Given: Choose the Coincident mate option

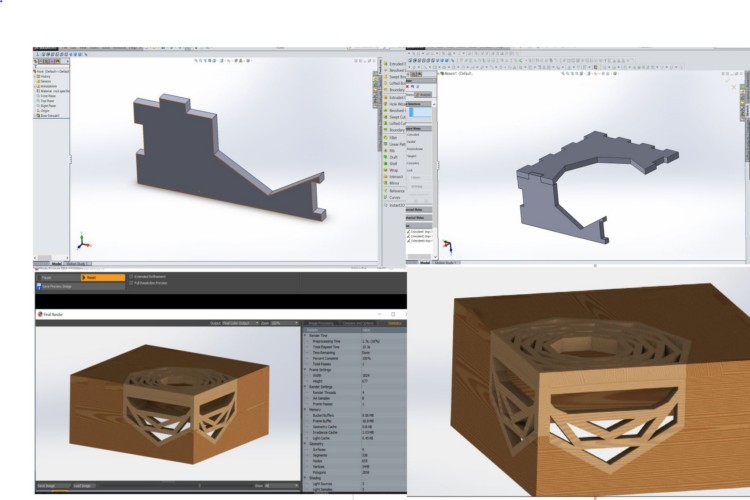Looking at the screenshot, I should pyautogui.click(x=413, y=134).
